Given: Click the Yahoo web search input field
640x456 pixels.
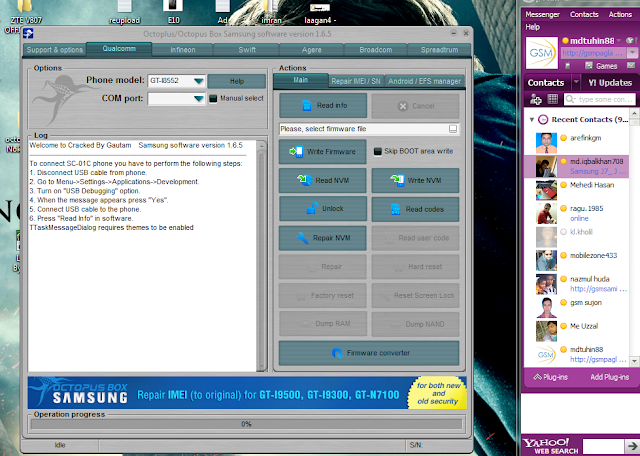Looking at the screenshot, I should [603, 446].
